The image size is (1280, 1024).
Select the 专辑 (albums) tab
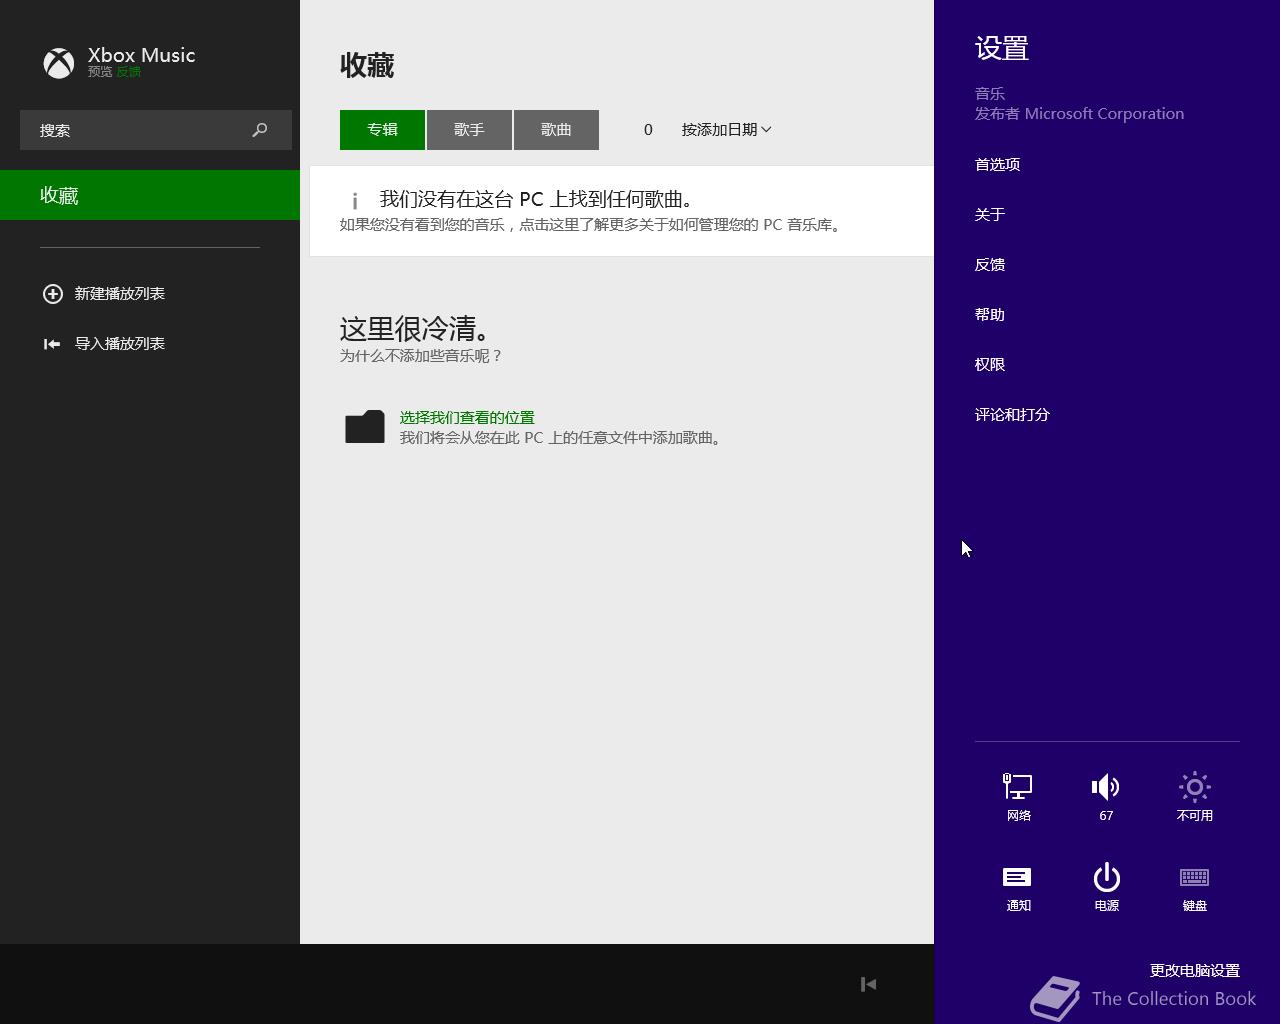point(382,130)
